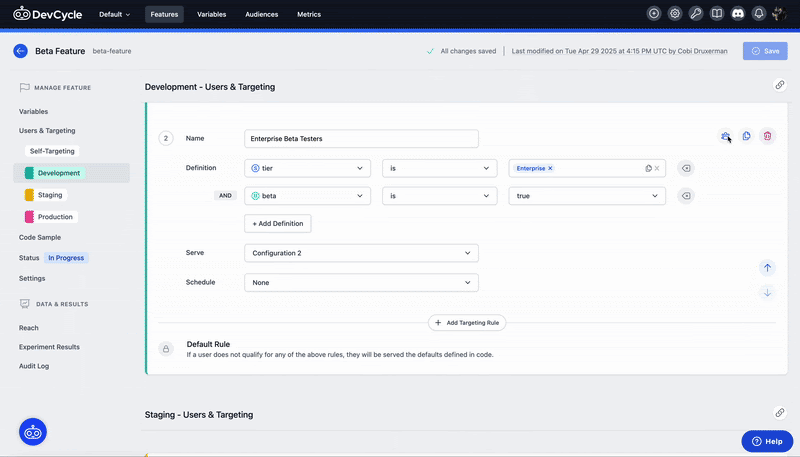
Task: Click the + Add Definition button
Action: [278, 223]
